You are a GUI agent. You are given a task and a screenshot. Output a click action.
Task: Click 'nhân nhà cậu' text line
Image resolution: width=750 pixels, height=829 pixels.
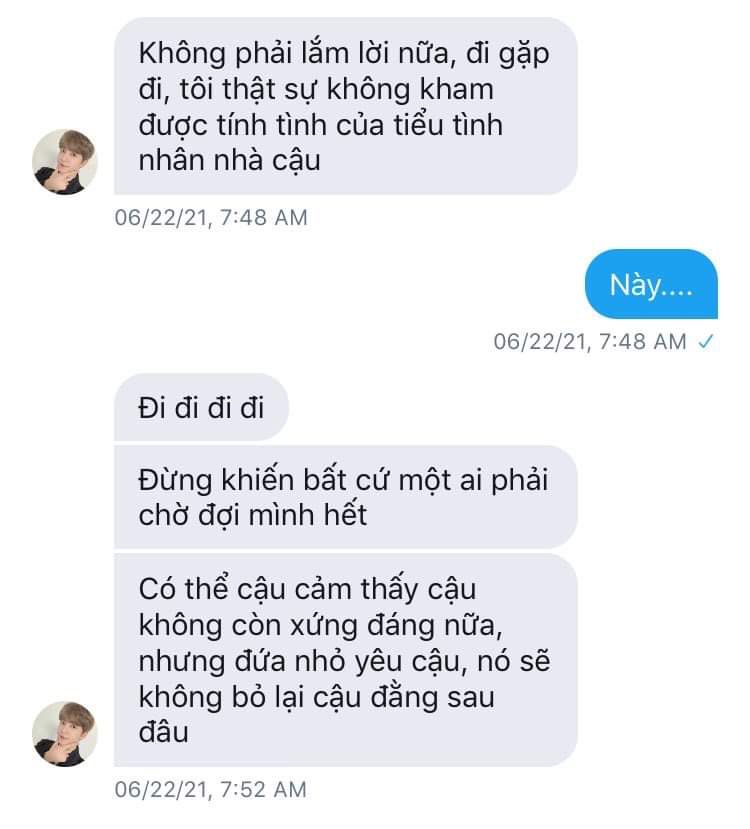click(x=229, y=161)
